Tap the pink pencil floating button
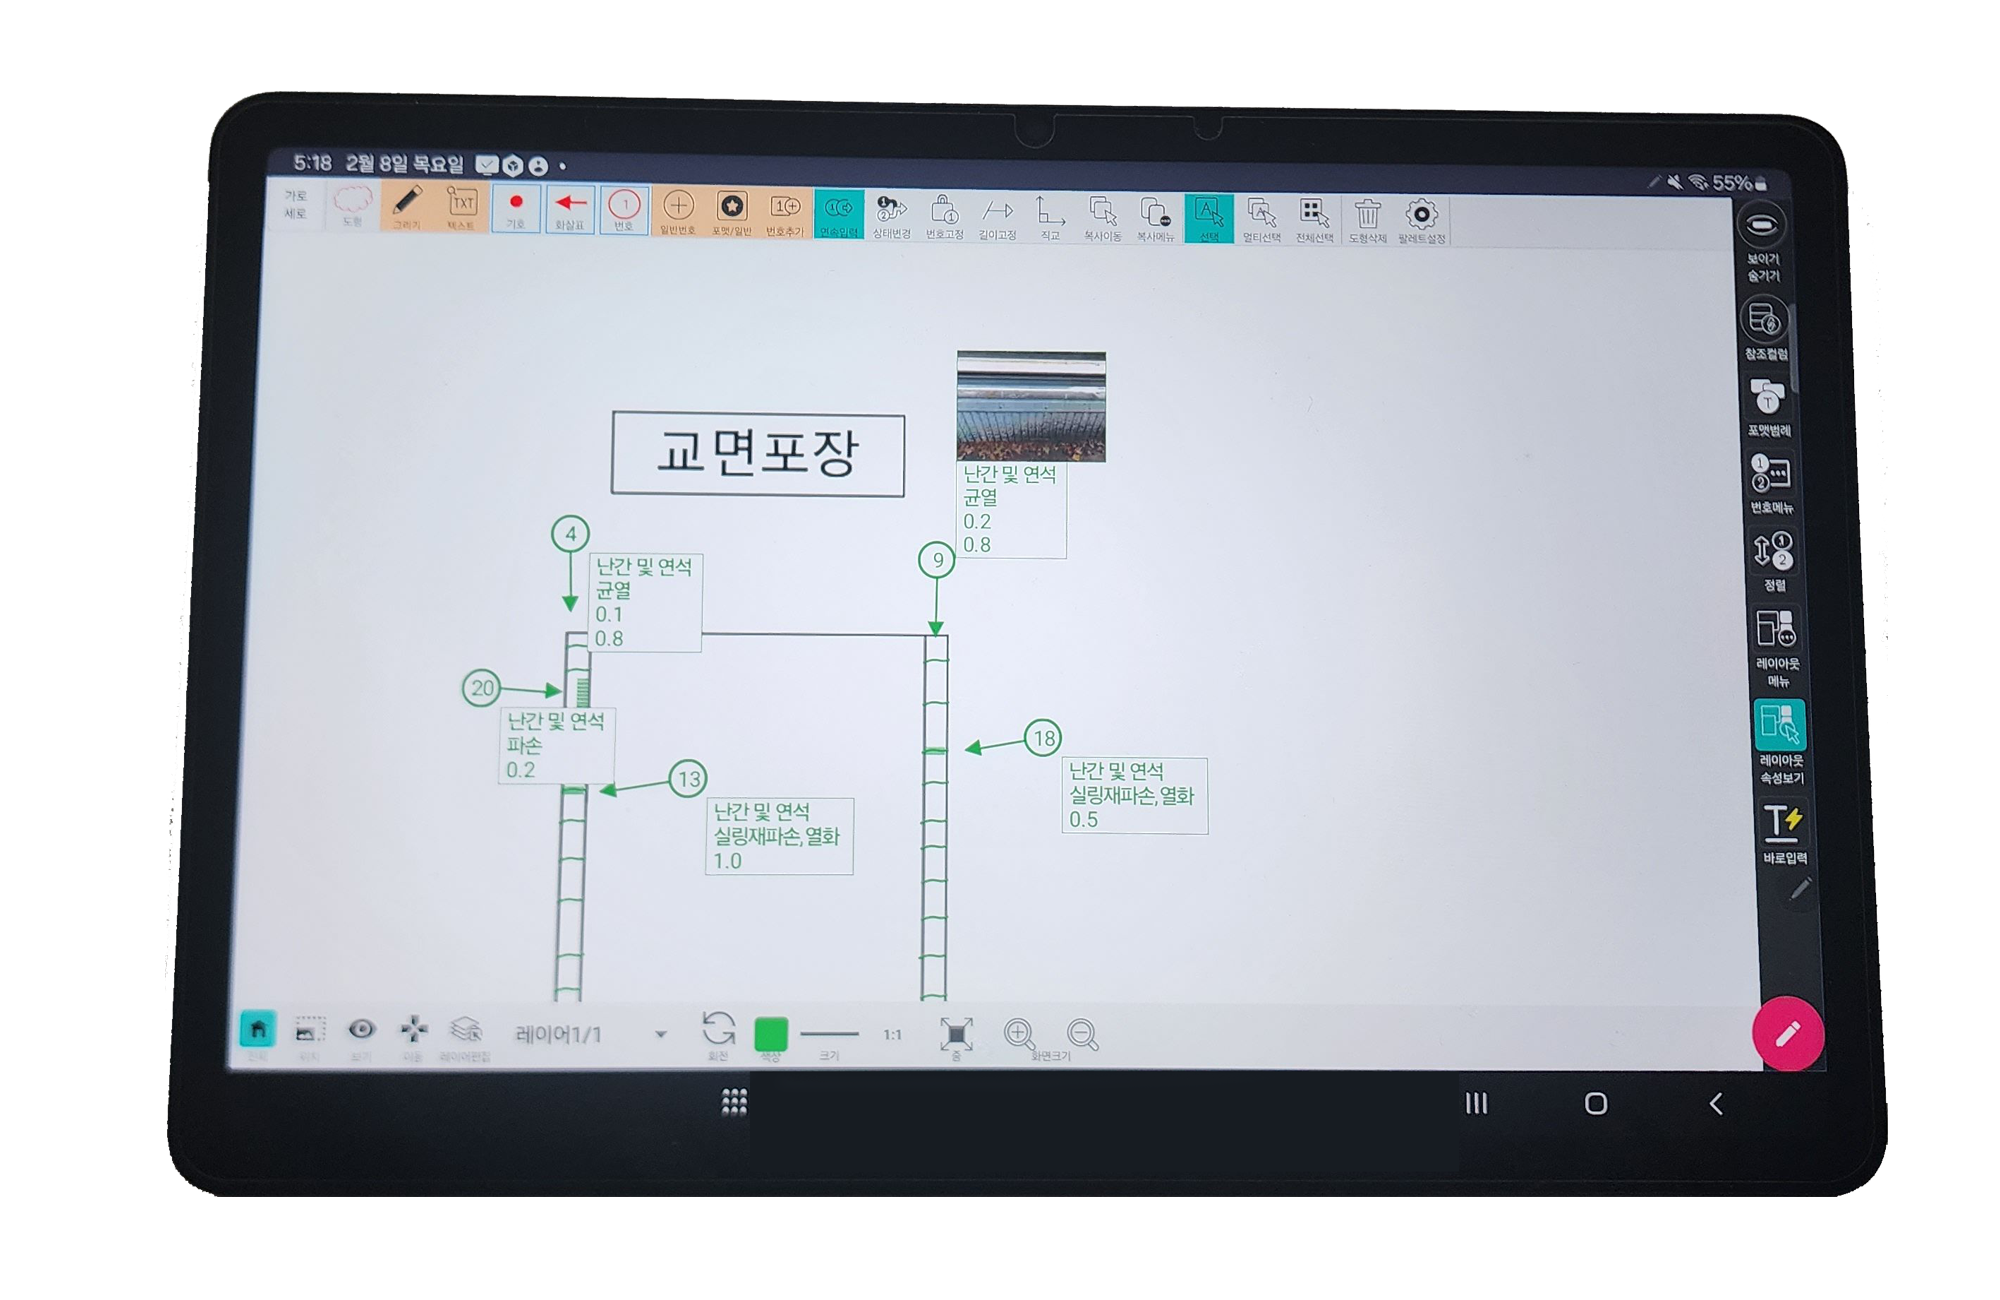Viewport: 2000px width, 1300px height. click(x=1788, y=1034)
